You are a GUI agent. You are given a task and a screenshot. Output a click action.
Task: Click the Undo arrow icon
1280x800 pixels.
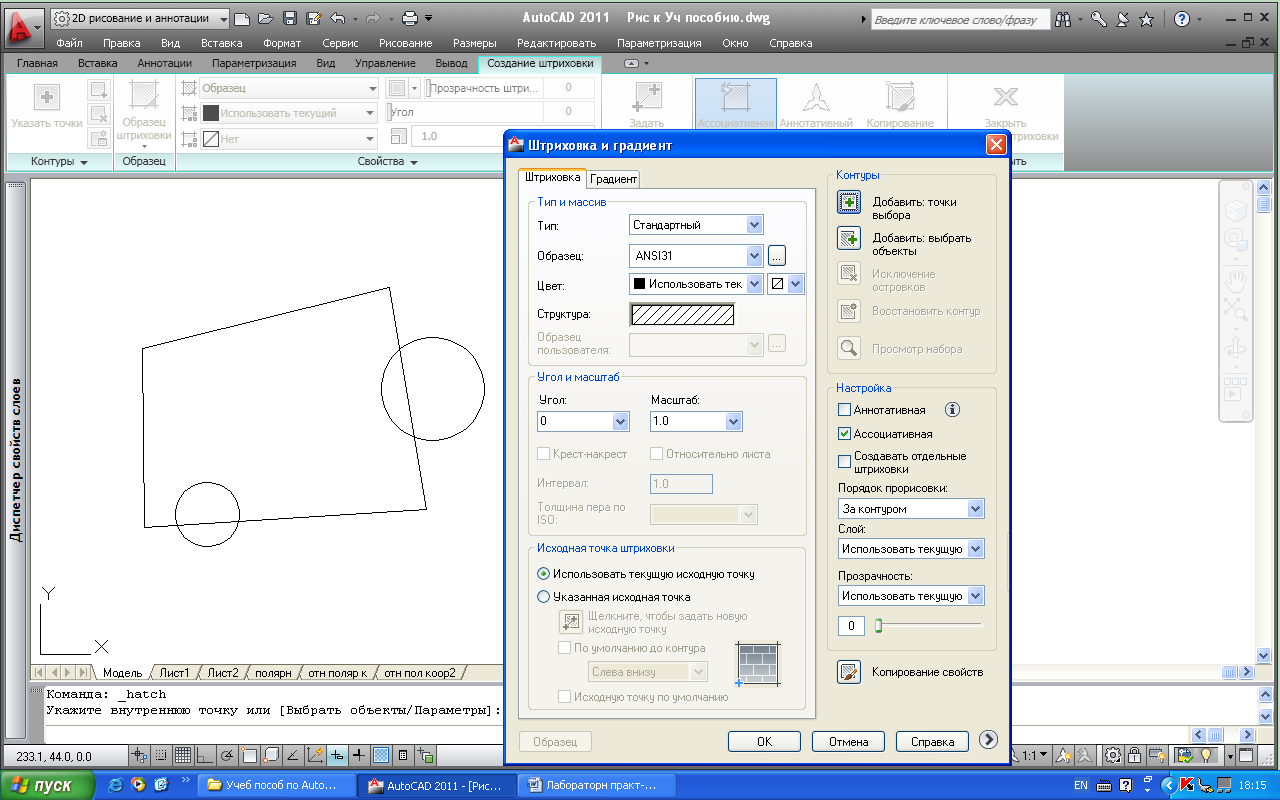tap(337, 18)
